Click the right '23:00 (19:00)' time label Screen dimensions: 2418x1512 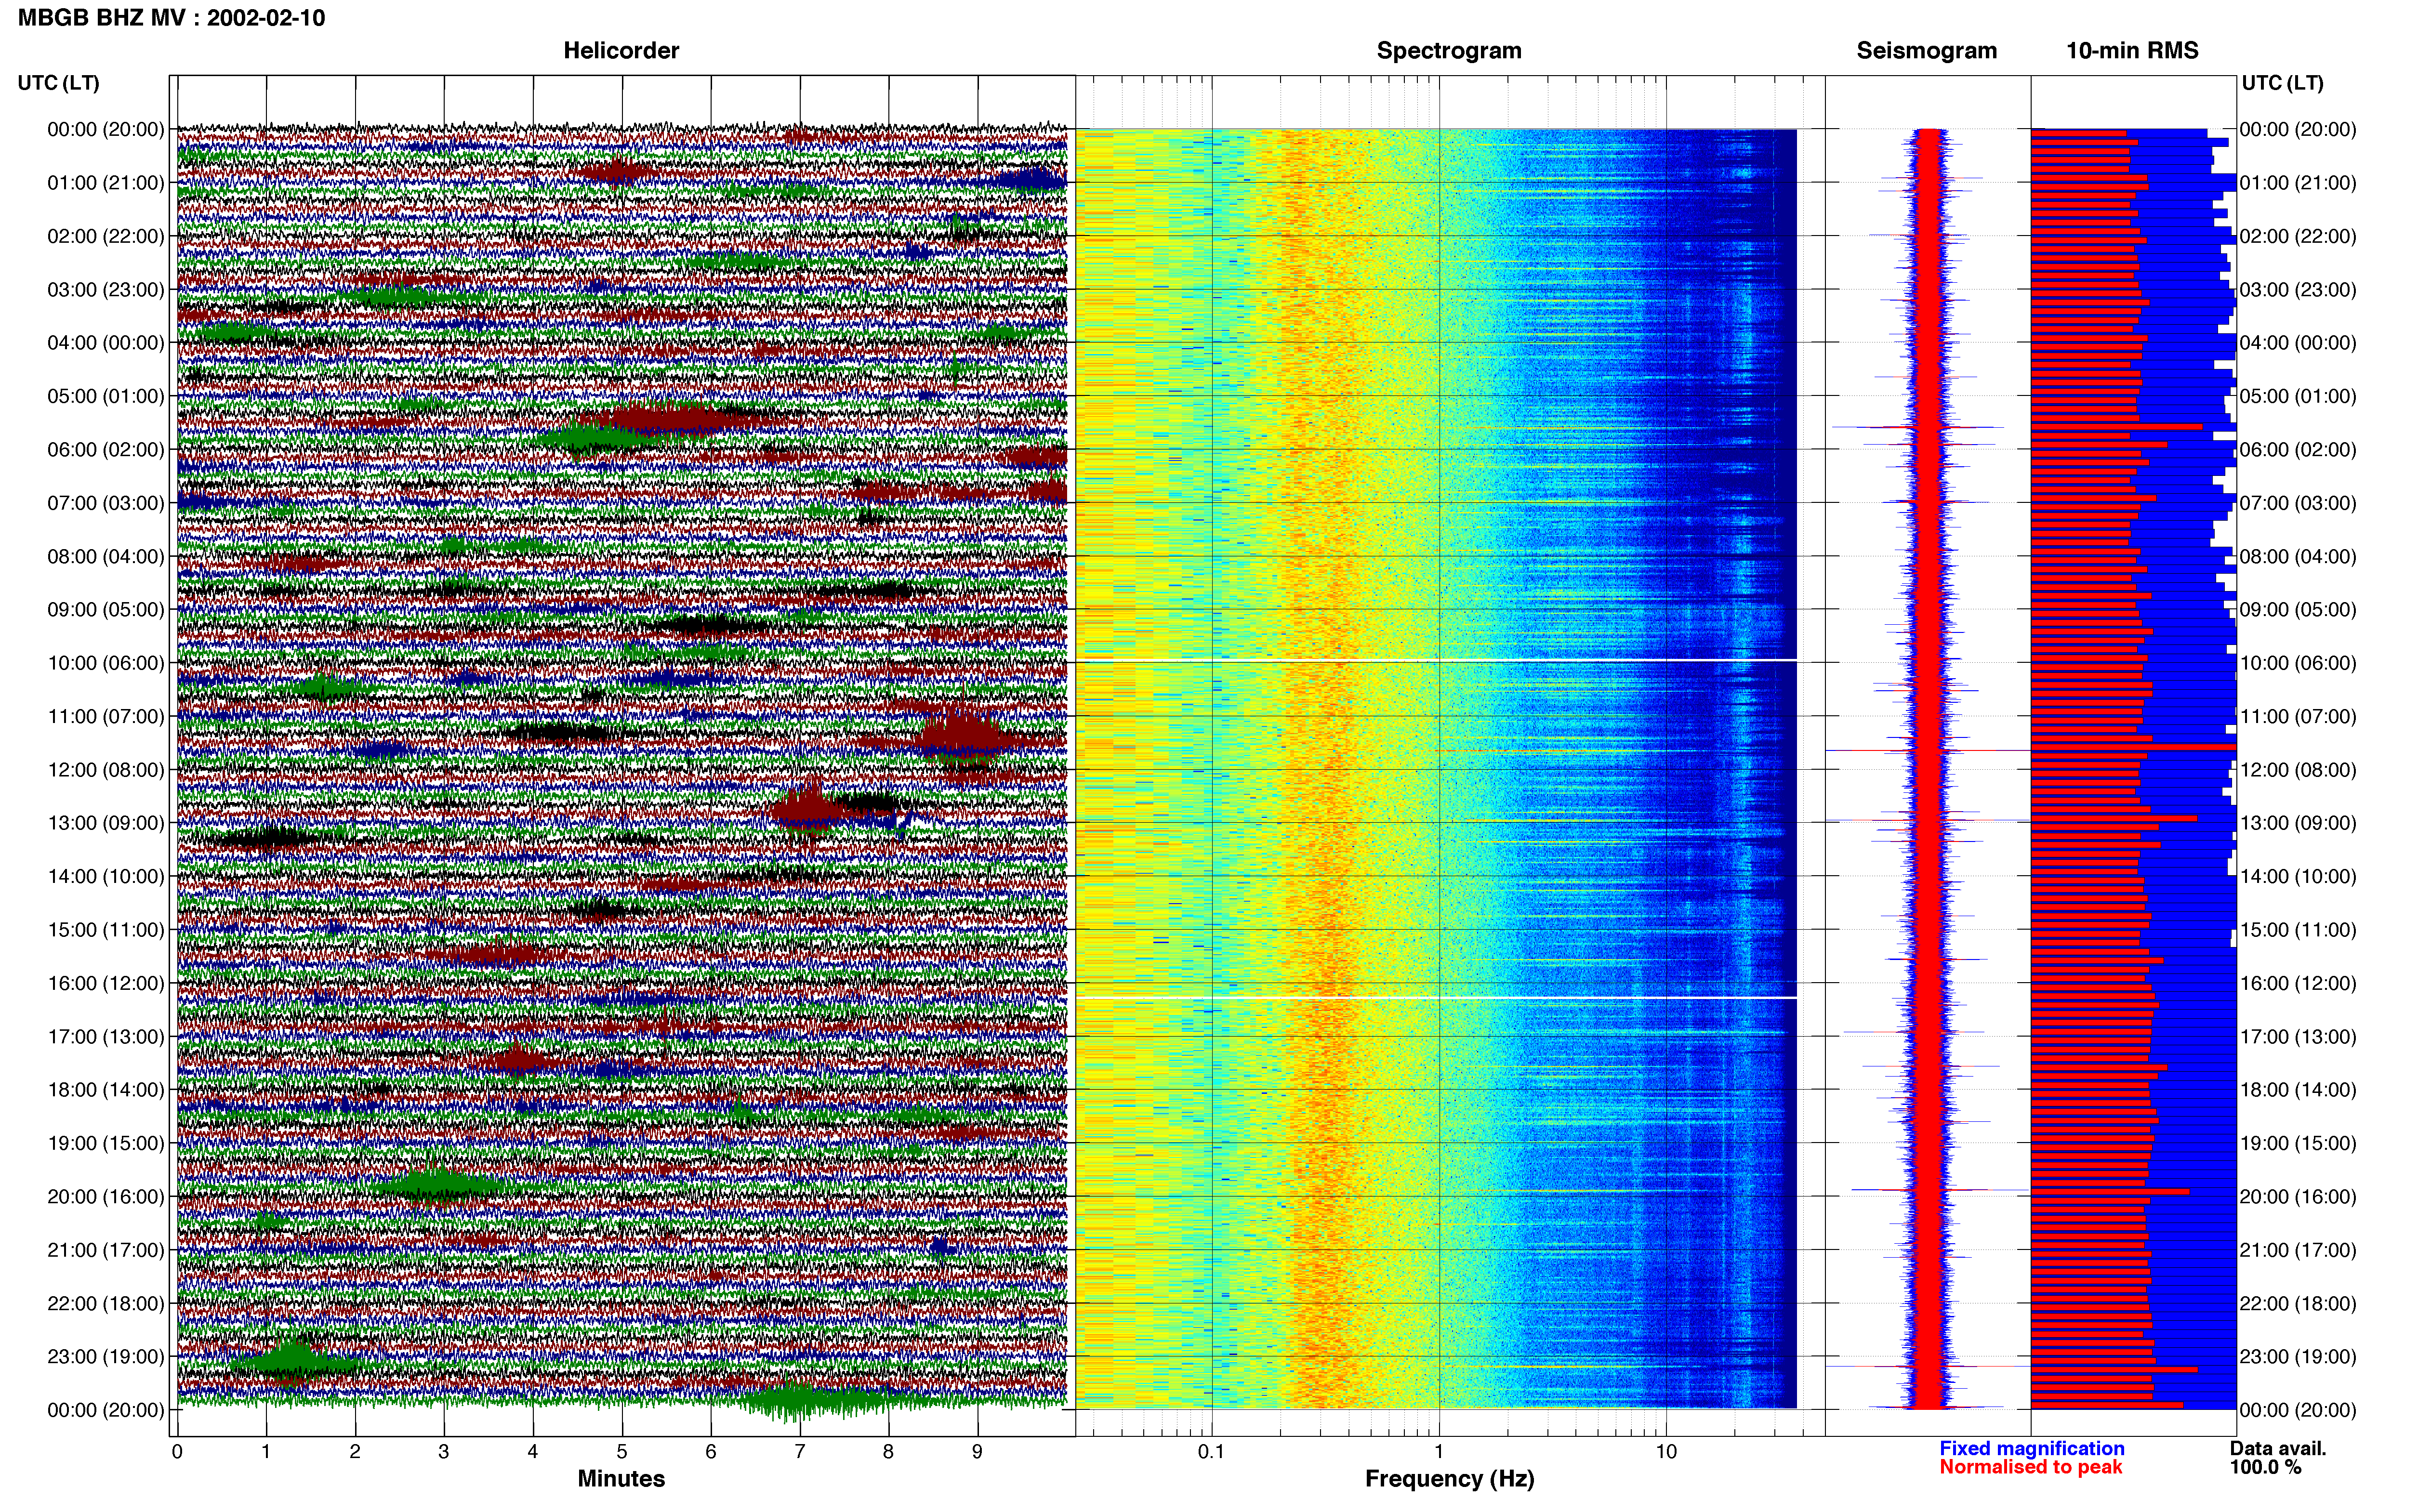[2298, 1357]
